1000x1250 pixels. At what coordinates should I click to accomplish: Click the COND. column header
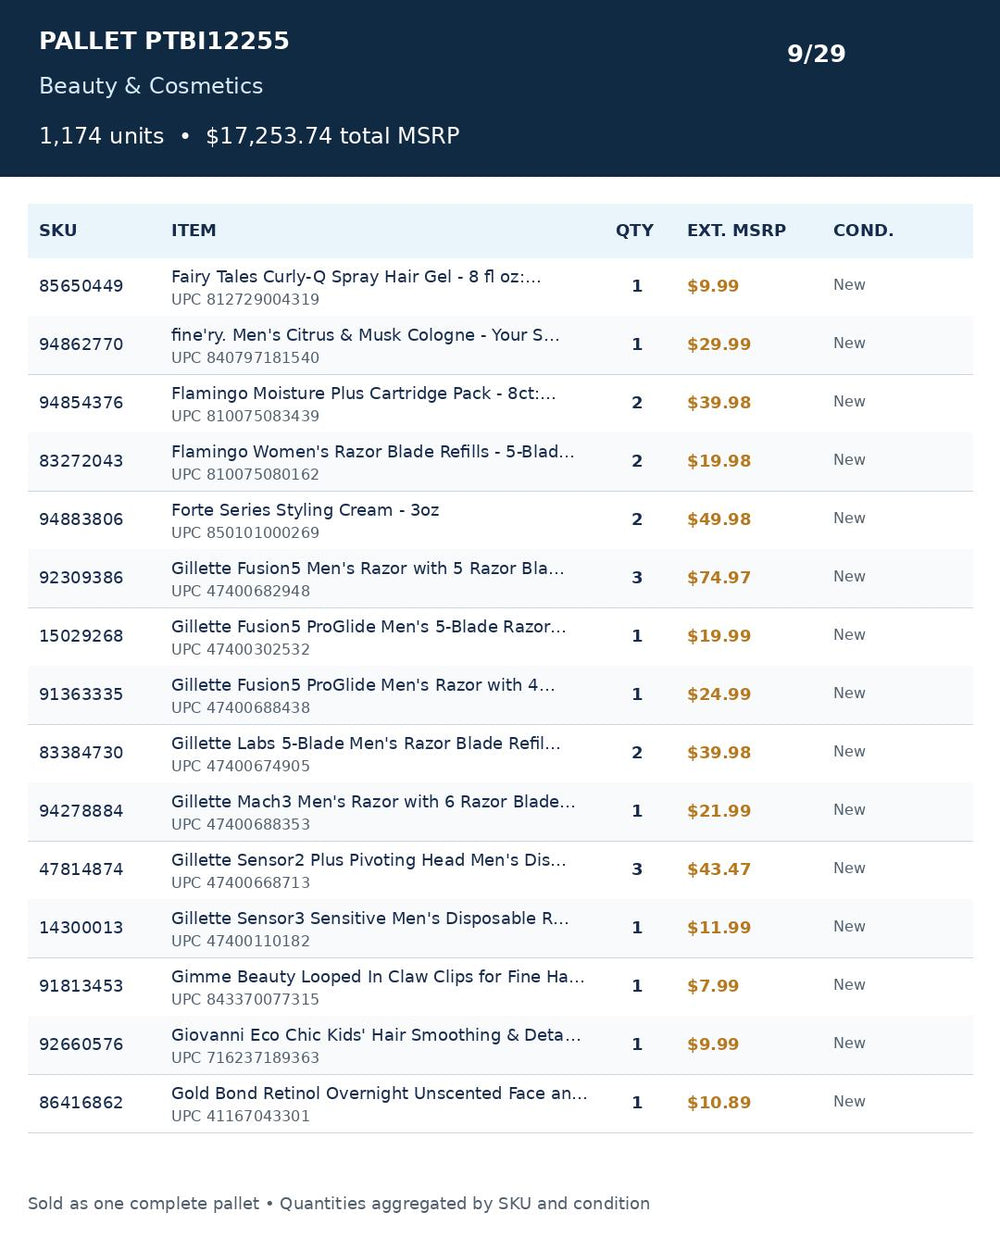tap(863, 231)
